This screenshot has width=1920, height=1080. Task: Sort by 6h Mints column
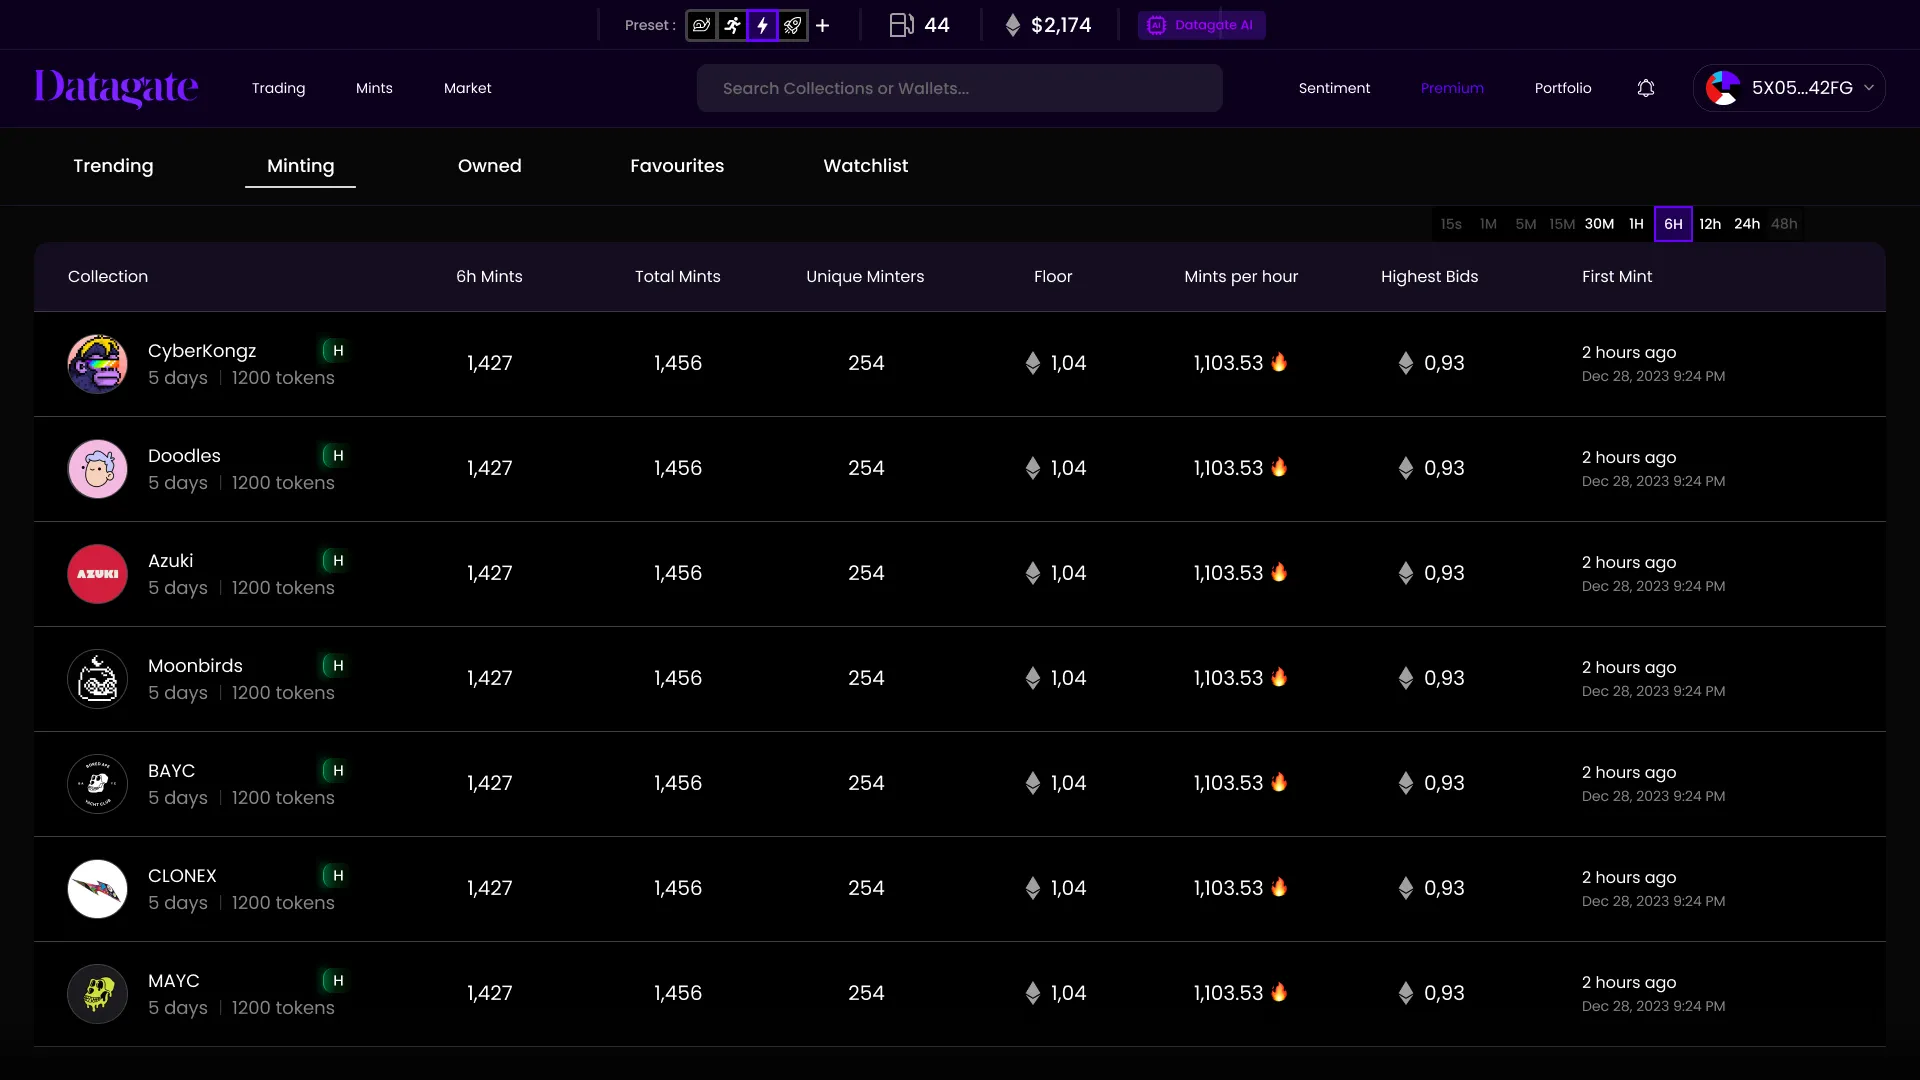tap(490, 277)
